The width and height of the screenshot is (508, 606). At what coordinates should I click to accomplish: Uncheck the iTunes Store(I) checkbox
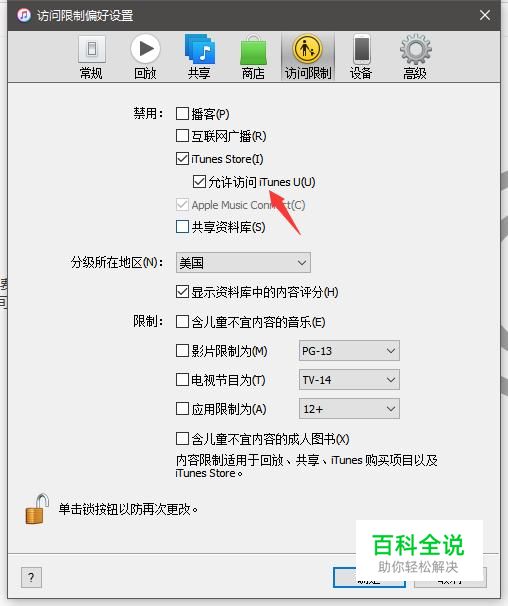point(182,158)
